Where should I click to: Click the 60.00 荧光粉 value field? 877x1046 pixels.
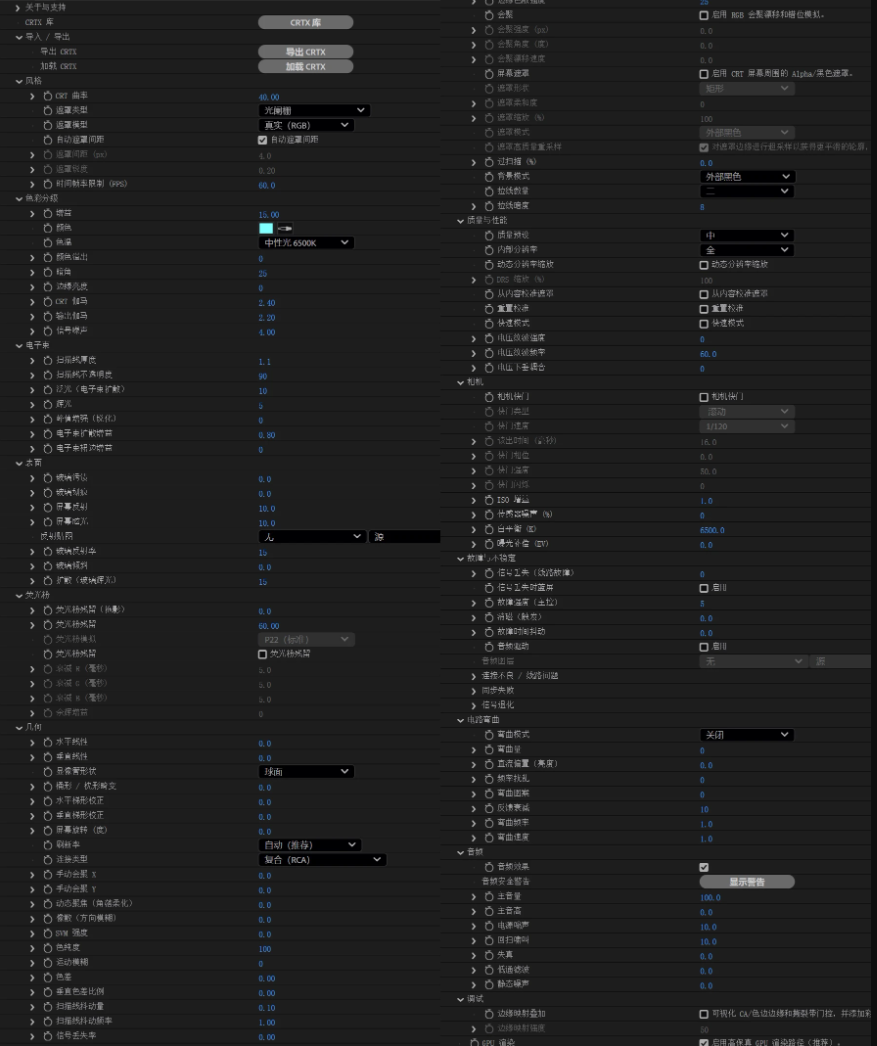[x=269, y=626]
